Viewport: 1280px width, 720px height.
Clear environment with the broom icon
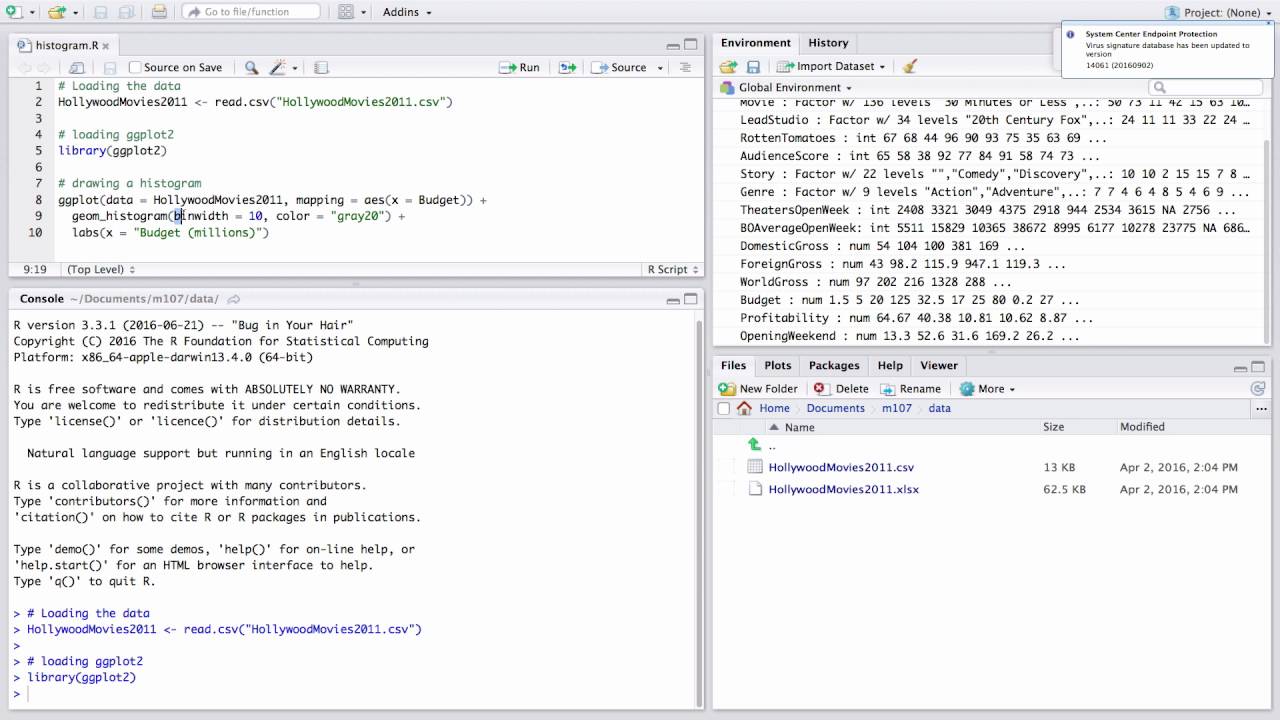click(x=909, y=67)
